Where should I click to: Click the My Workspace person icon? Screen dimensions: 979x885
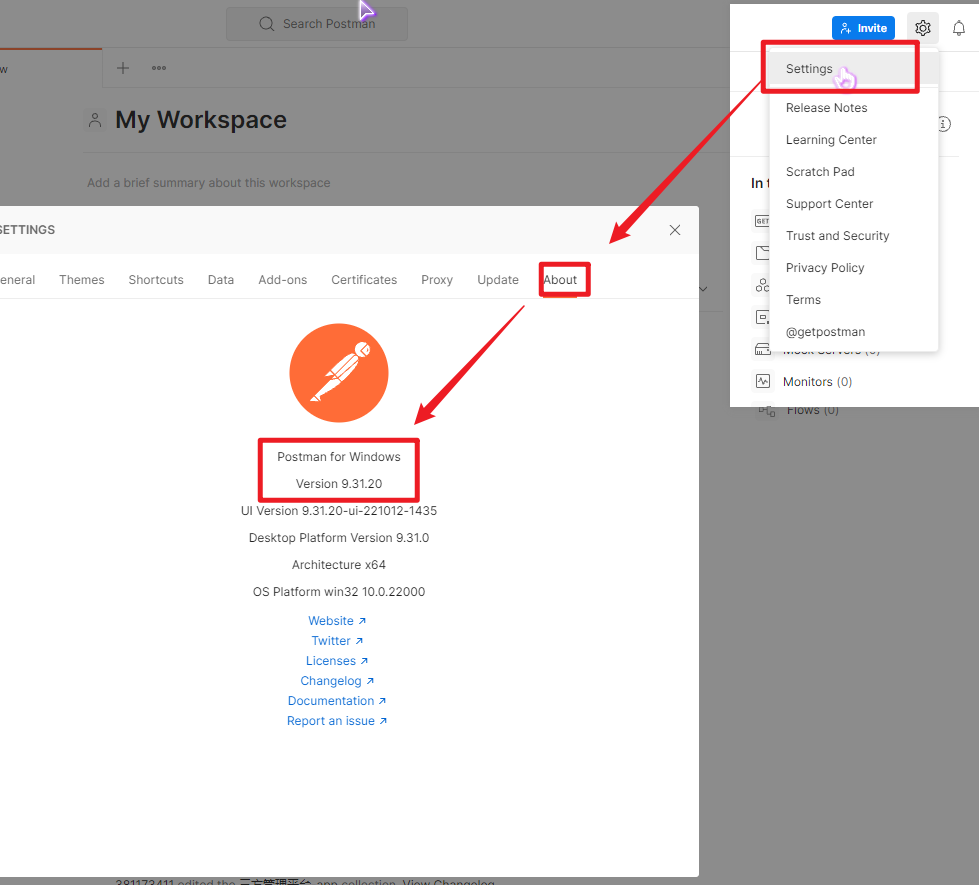tap(95, 121)
